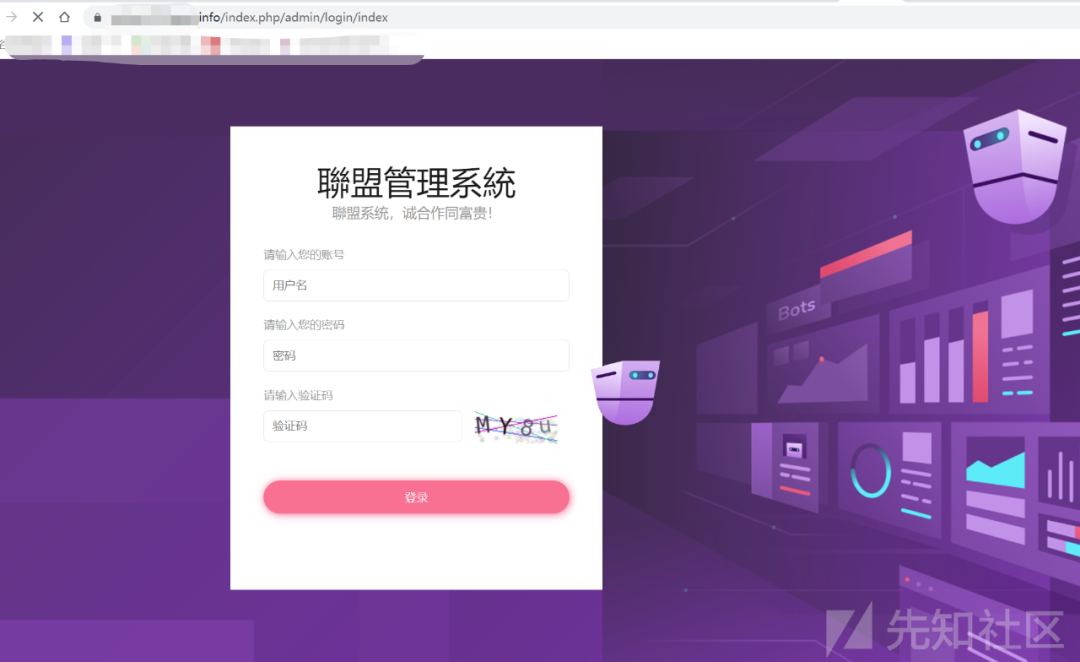The image size is (1080, 662).
Task: Click the small floating robot beside the form
Action: tap(625, 388)
